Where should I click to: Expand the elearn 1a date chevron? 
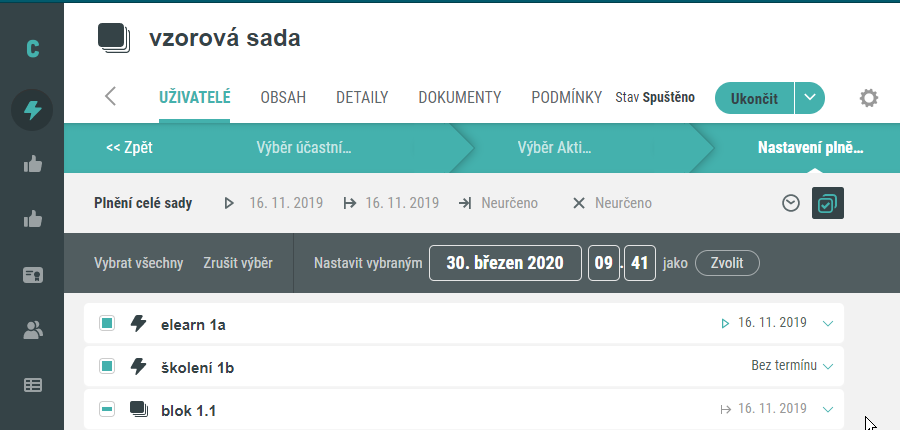click(828, 324)
